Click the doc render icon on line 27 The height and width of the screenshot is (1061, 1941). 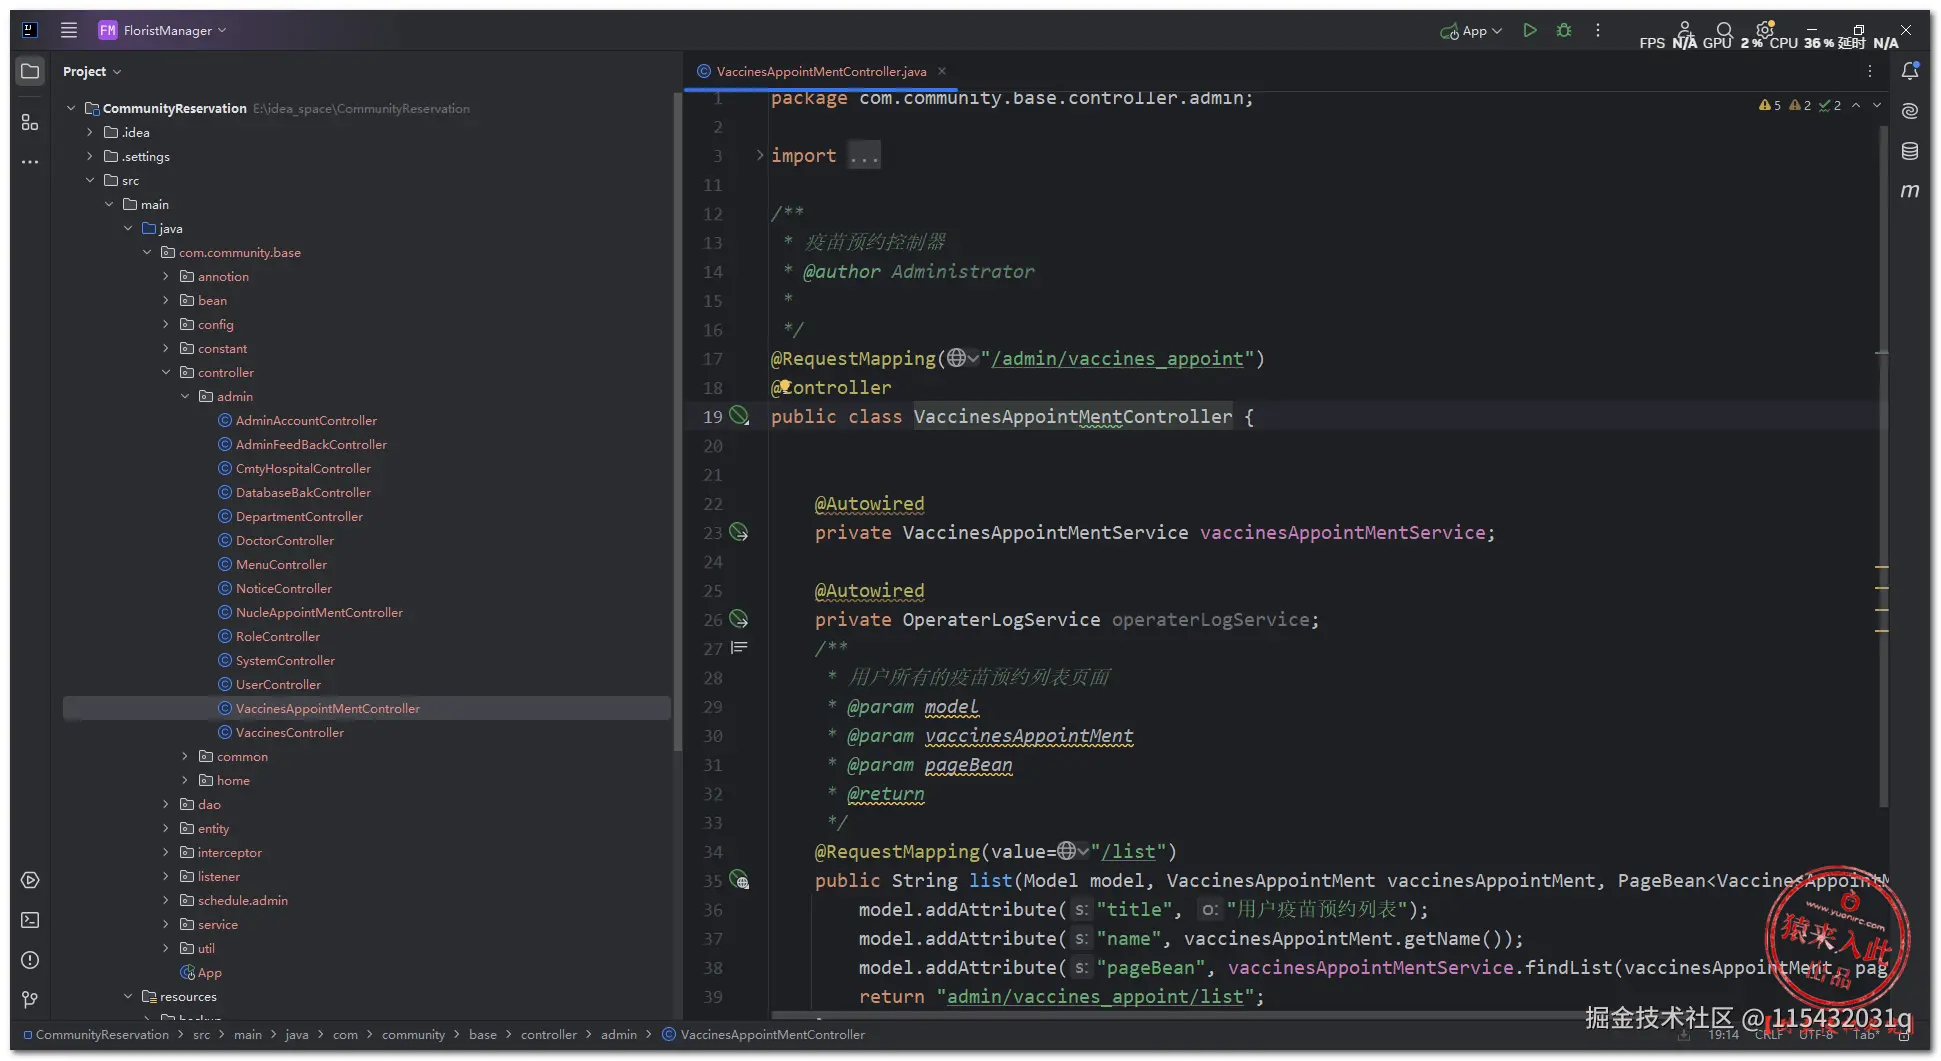pos(739,648)
